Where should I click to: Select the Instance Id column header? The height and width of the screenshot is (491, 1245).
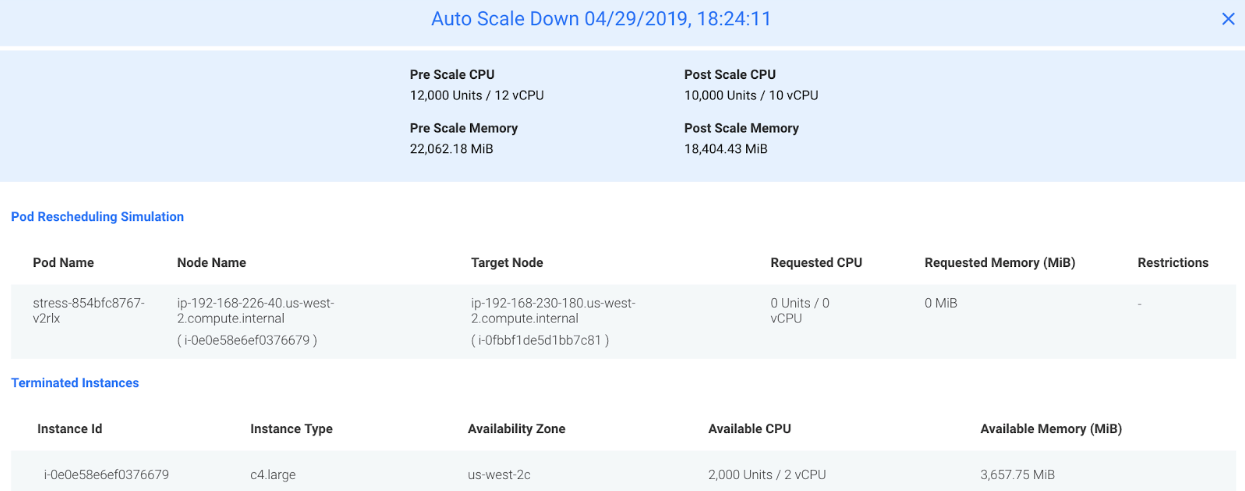click(70, 429)
